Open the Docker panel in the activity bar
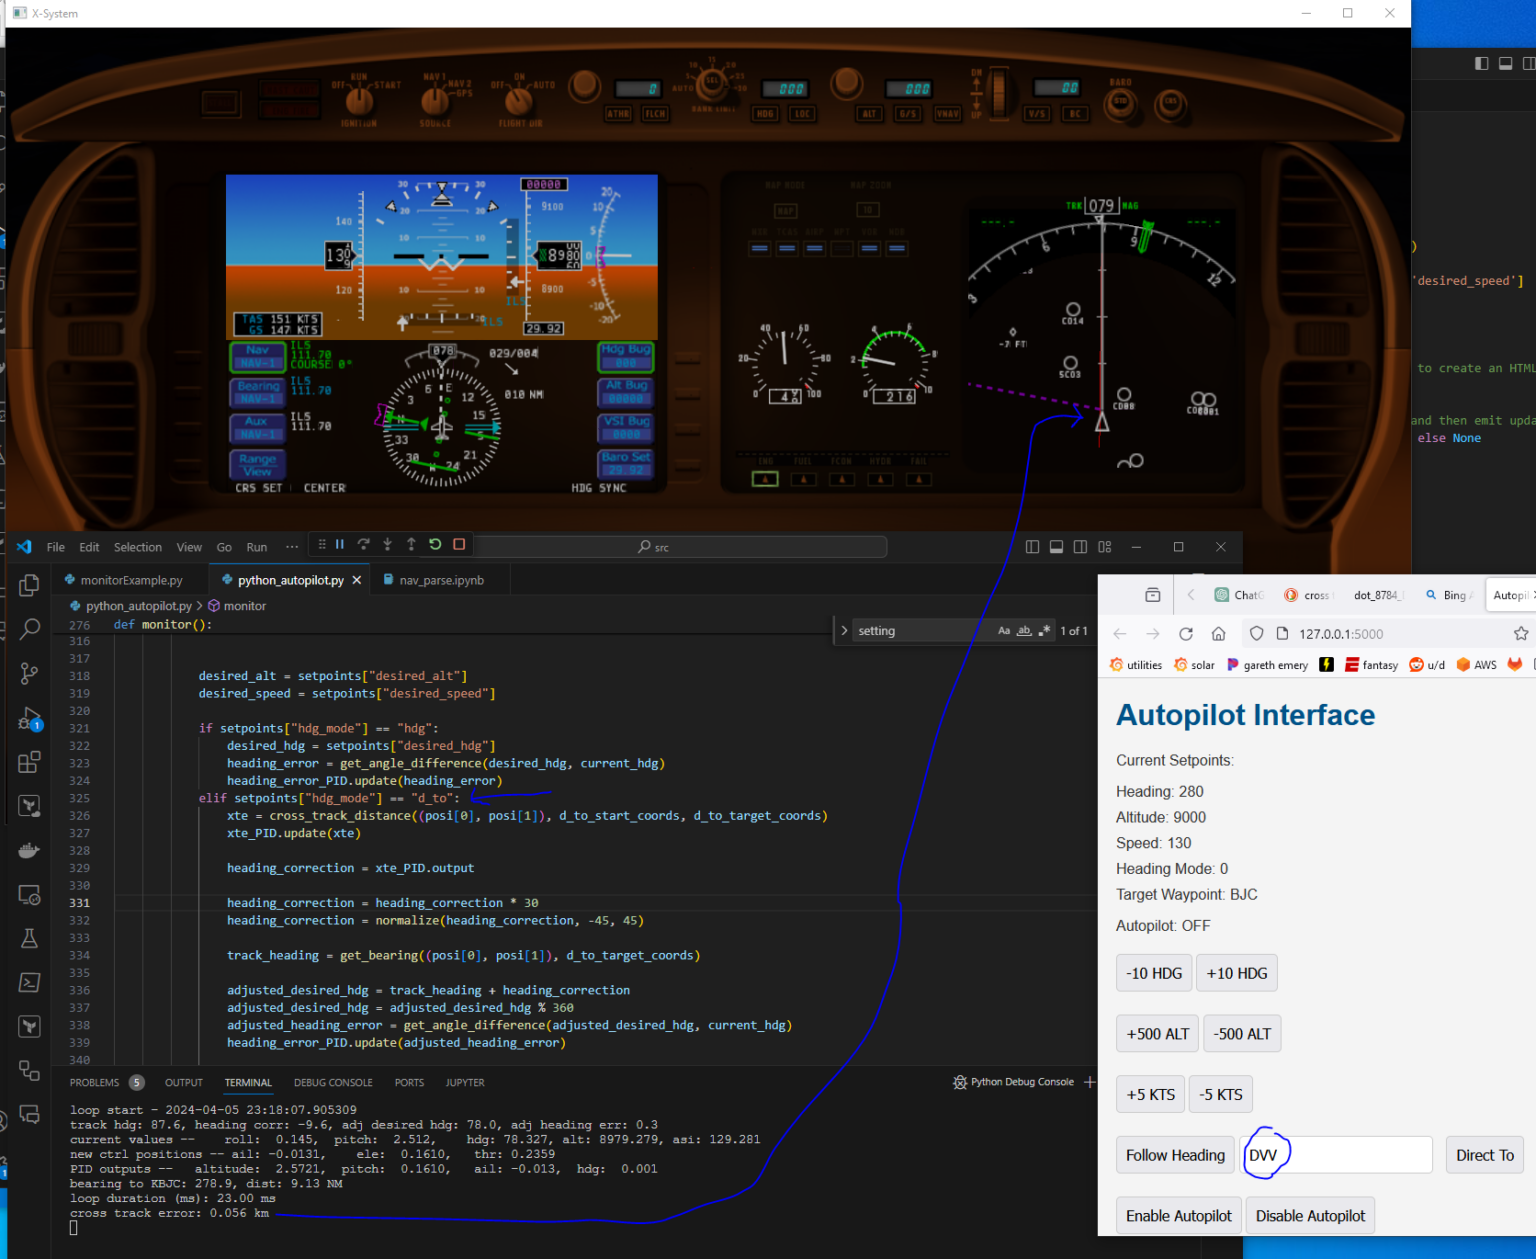This screenshot has height=1259, width=1536. click(x=29, y=850)
